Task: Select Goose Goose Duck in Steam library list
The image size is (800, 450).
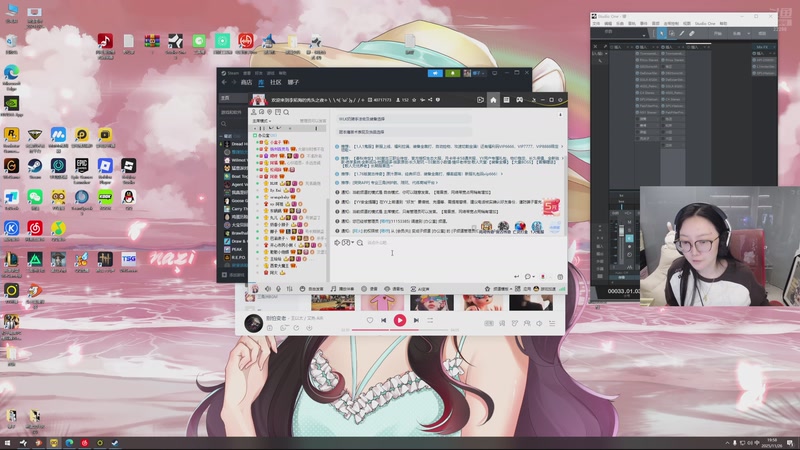Action: pyautogui.click(x=235, y=201)
